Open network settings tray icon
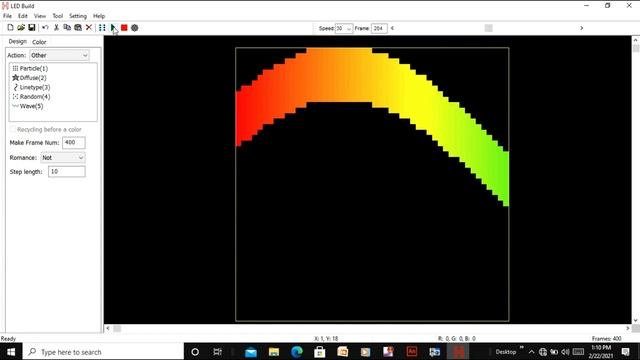Image resolution: width=640 pixels, height=360 pixels. pyautogui.click(x=542, y=352)
